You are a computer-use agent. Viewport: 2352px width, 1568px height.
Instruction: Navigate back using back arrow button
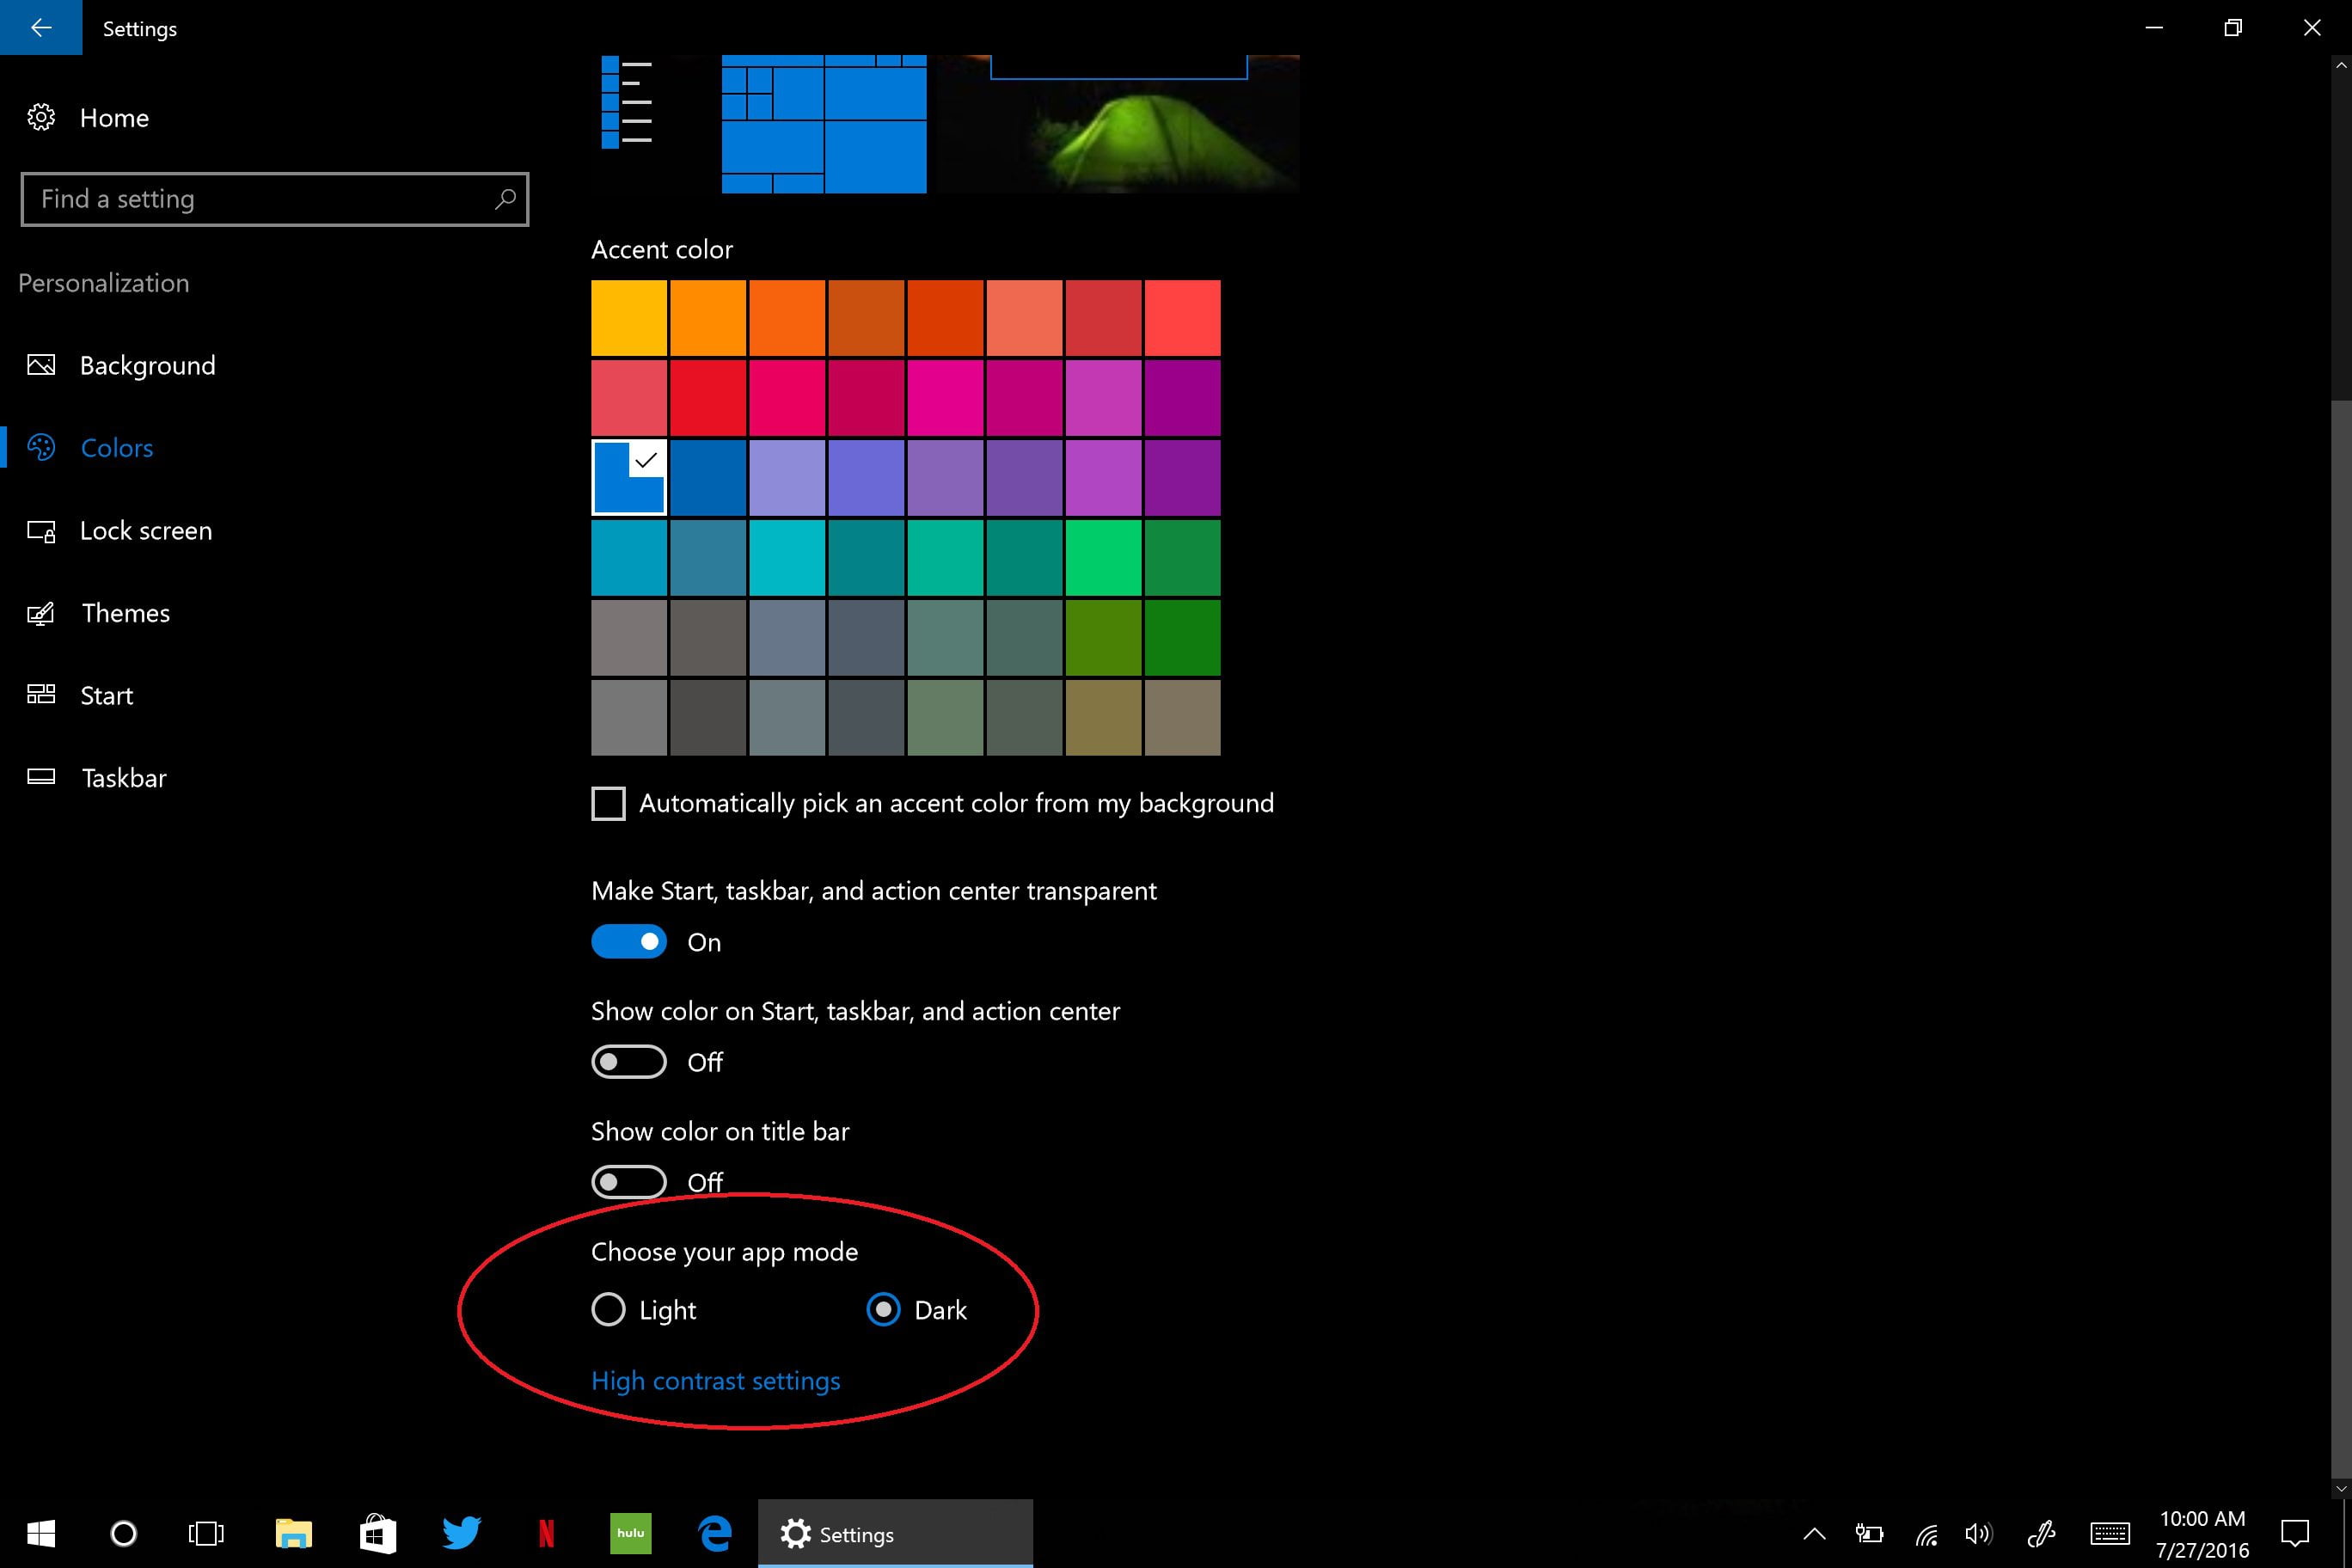point(42,27)
